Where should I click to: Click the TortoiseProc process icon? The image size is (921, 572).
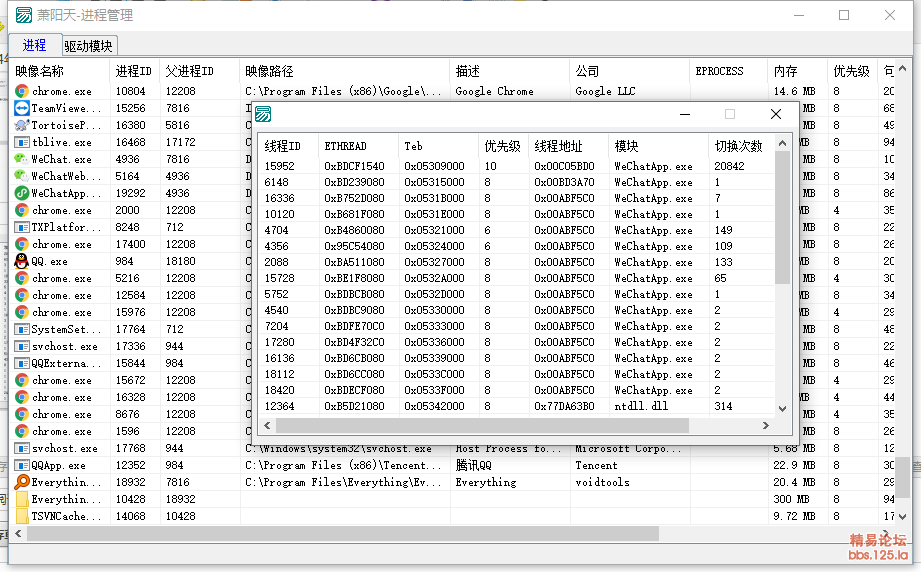coord(22,125)
